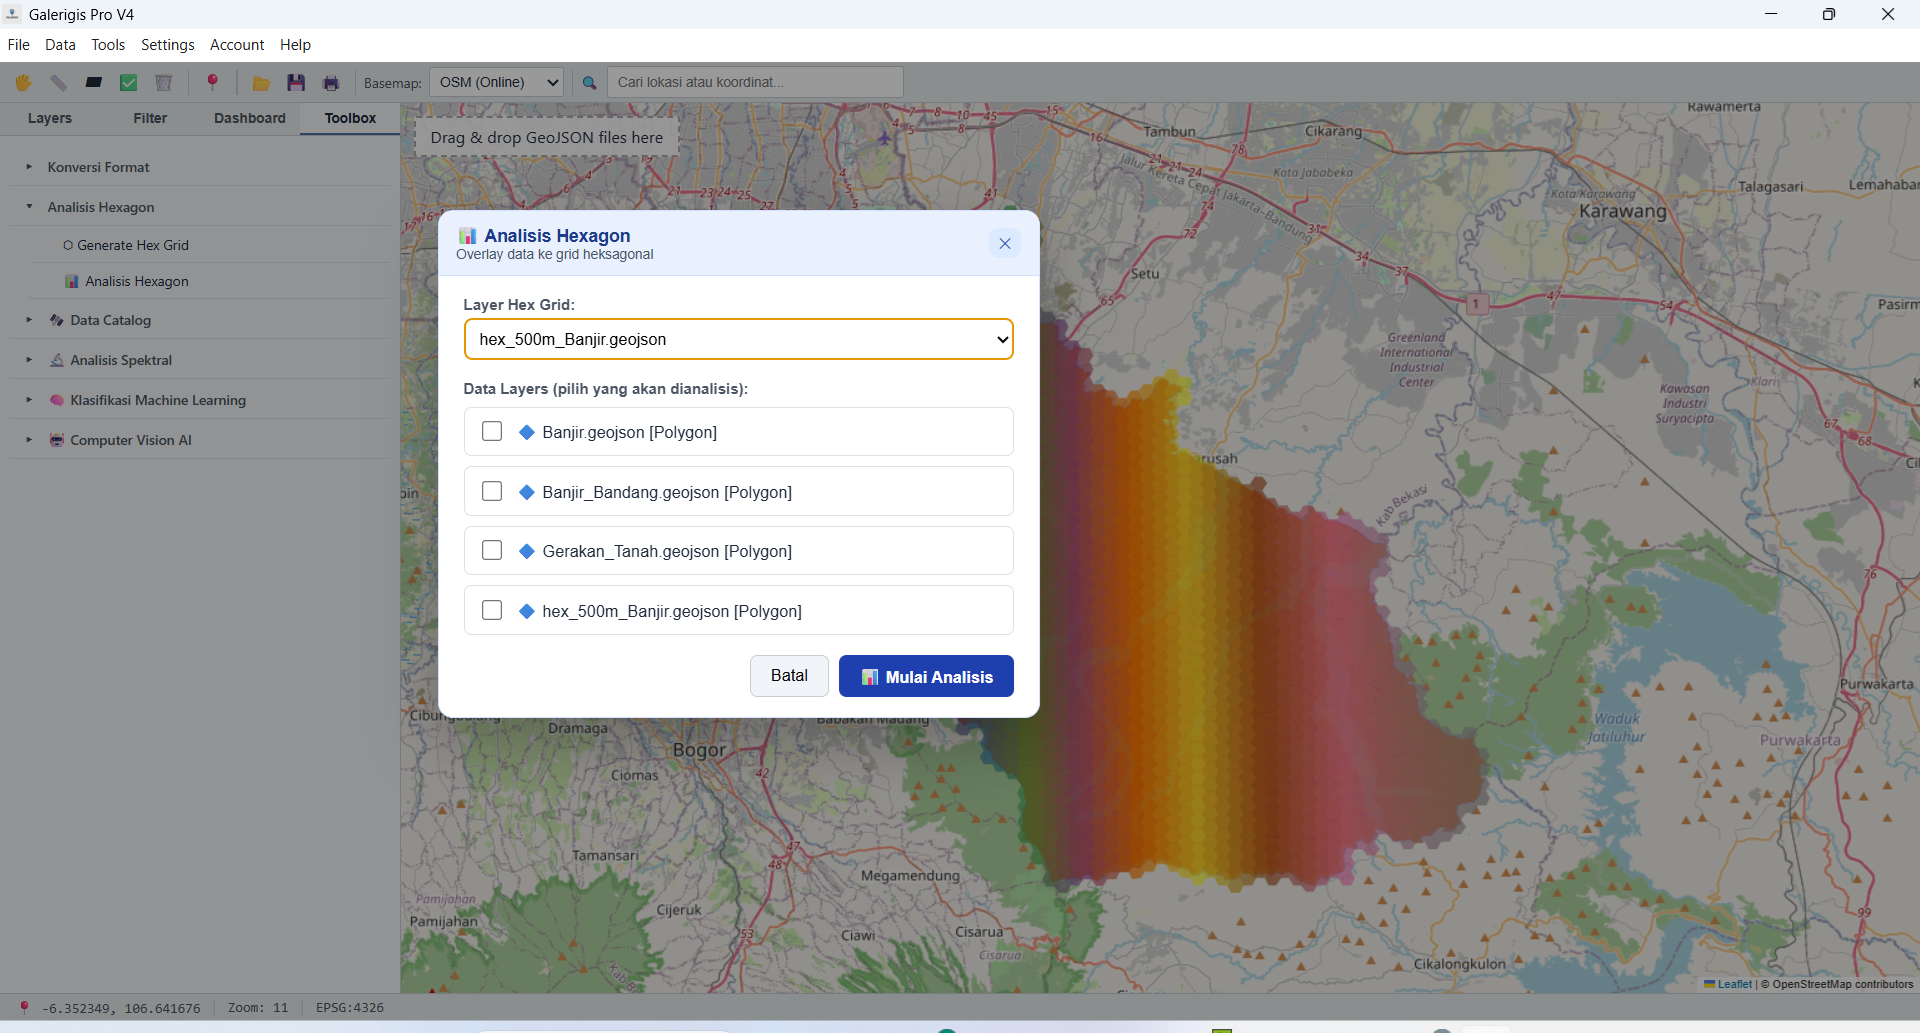This screenshot has width=1920, height=1033.
Task: Click the bar chart icon beside Analisis Hexagon
Action: point(72,282)
